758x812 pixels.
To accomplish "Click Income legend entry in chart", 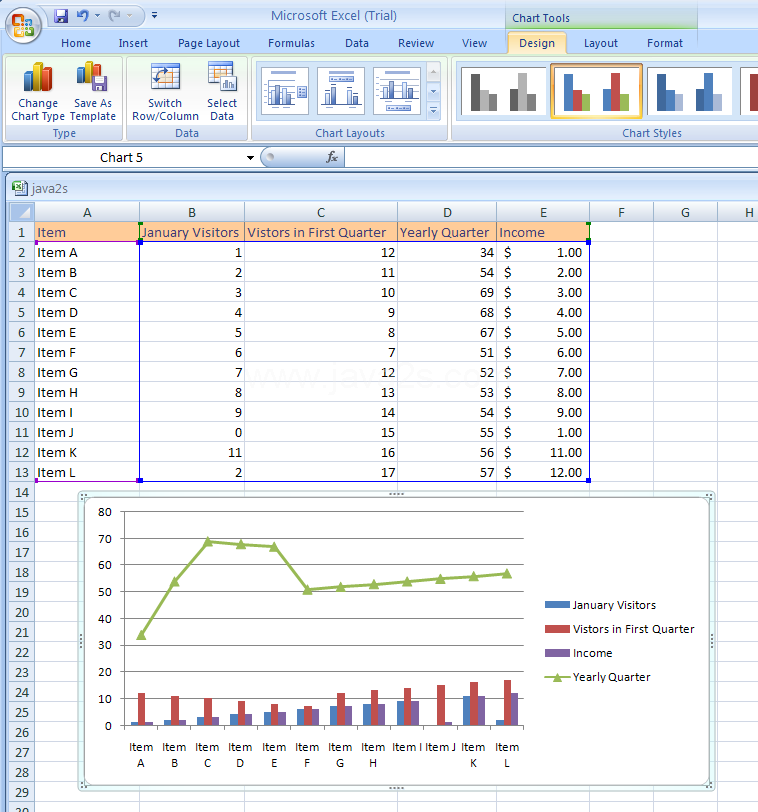I will pyautogui.click(x=579, y=653).
